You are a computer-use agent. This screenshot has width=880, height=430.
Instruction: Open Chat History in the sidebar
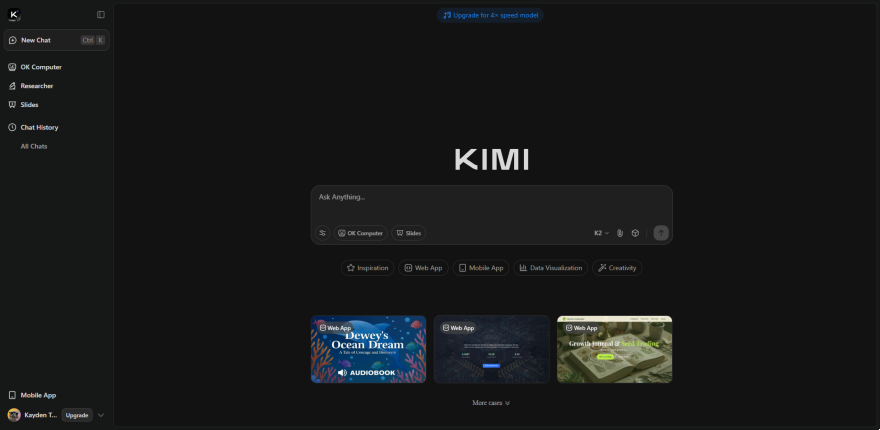pyautogui.click(x=39, y=127)
